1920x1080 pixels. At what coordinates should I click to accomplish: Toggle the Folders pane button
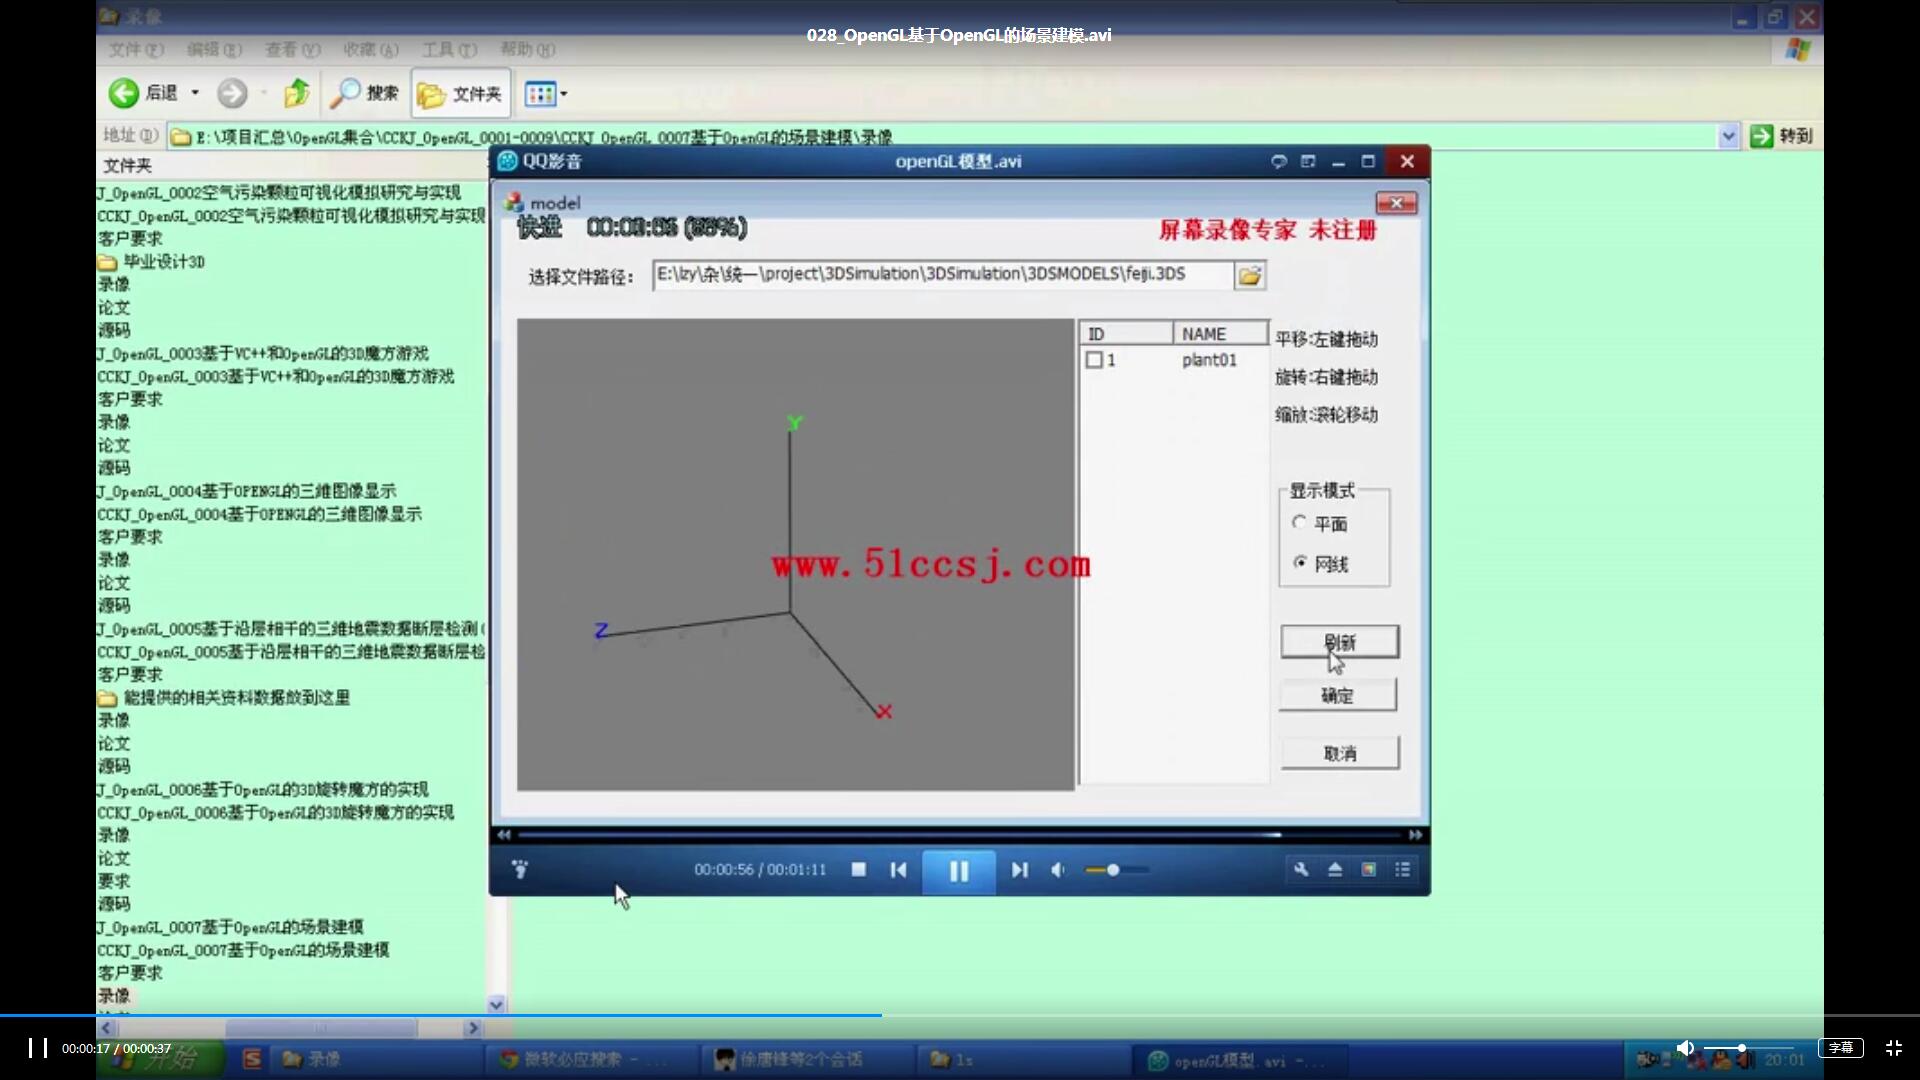tap(461, 94)
